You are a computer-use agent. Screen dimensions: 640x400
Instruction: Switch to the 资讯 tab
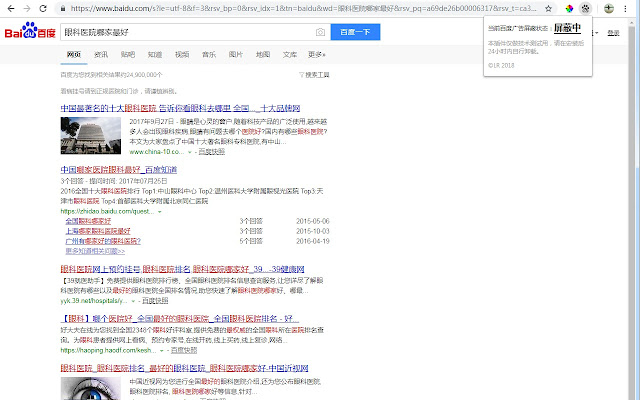[101, 54]
